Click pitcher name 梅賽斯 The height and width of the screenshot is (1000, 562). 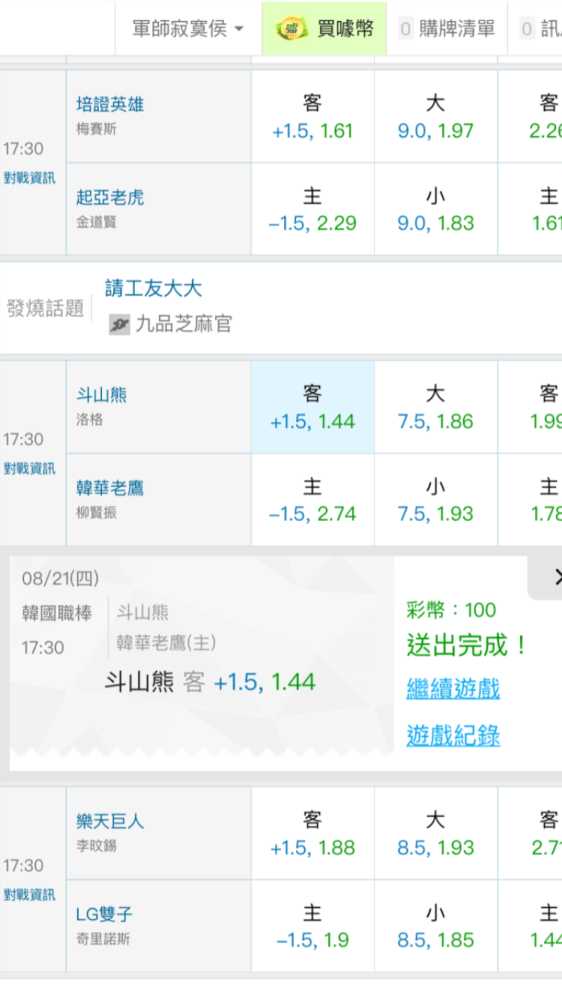click(96, 129)
